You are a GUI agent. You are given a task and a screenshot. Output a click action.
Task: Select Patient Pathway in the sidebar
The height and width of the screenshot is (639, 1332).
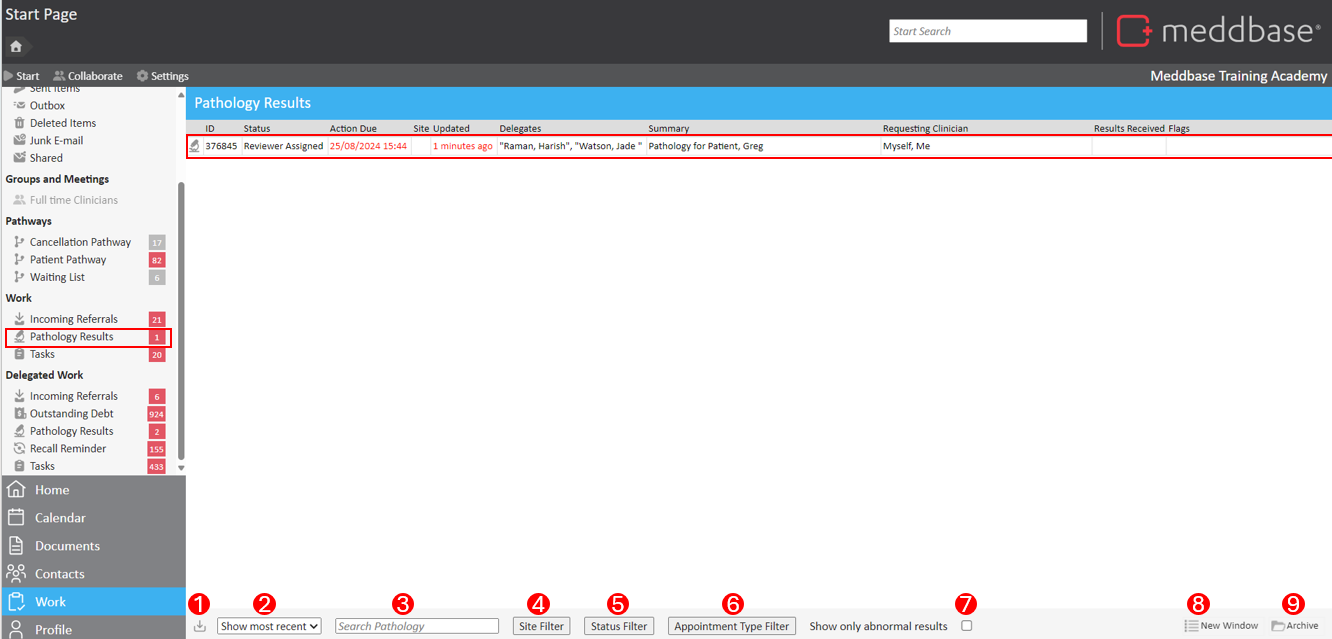(67, 260)
